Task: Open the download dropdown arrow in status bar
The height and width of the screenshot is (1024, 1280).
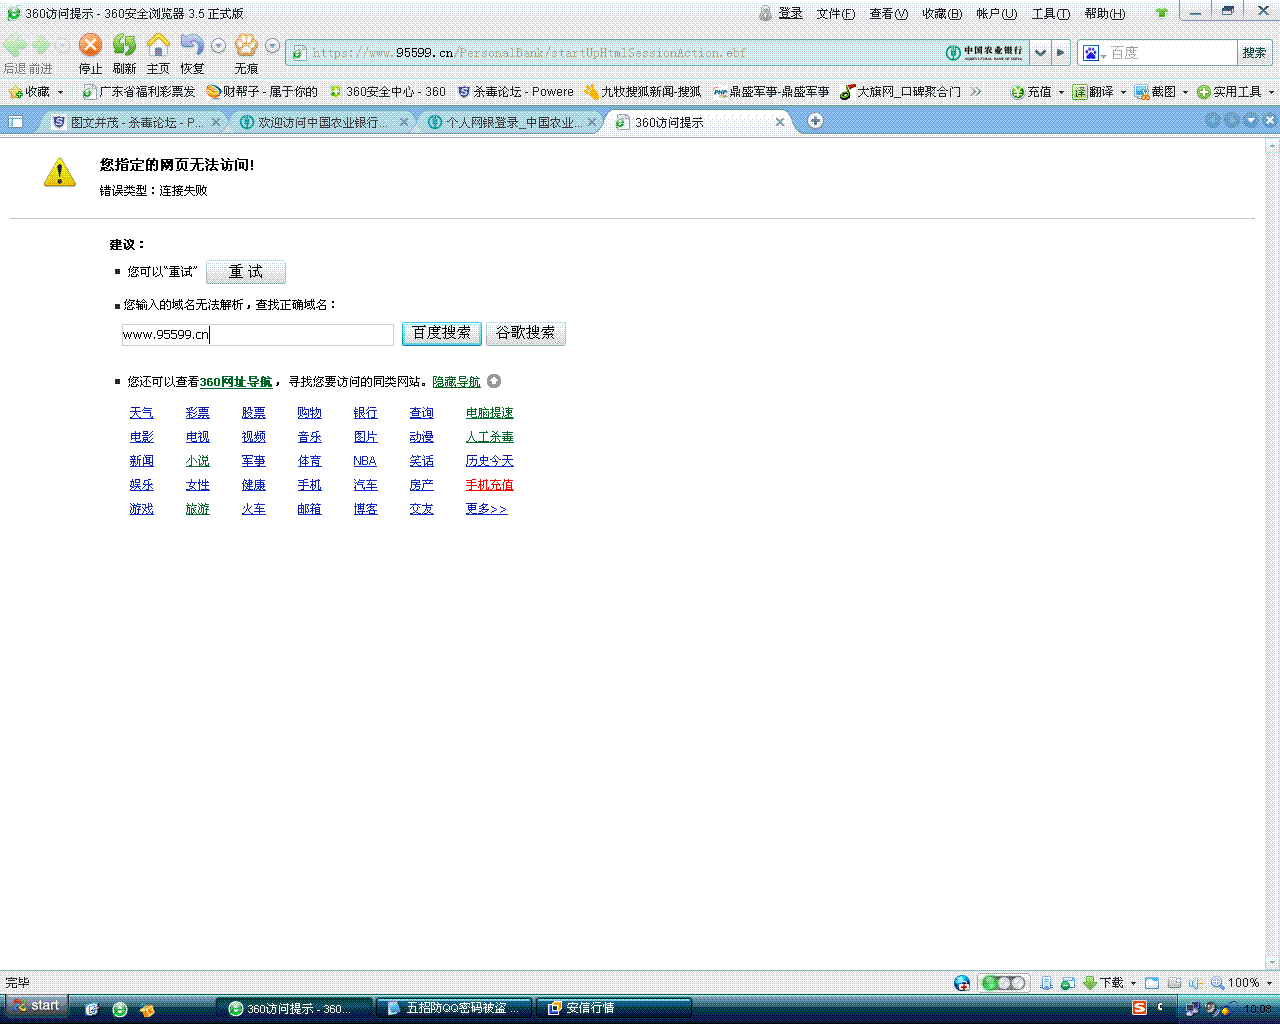Action: (x=1133, y=983)
